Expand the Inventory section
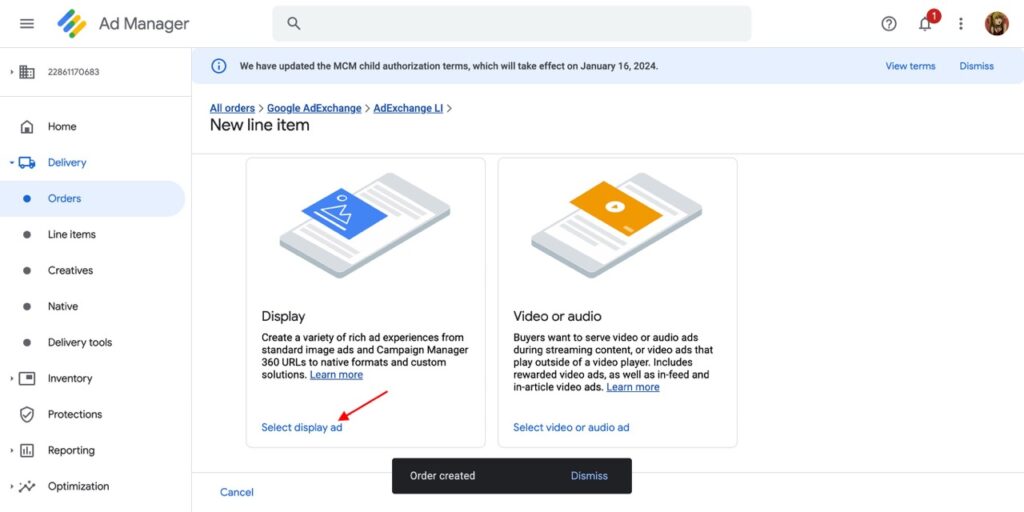This screenshot has width=1024, height=512. [x=11, y=378]
